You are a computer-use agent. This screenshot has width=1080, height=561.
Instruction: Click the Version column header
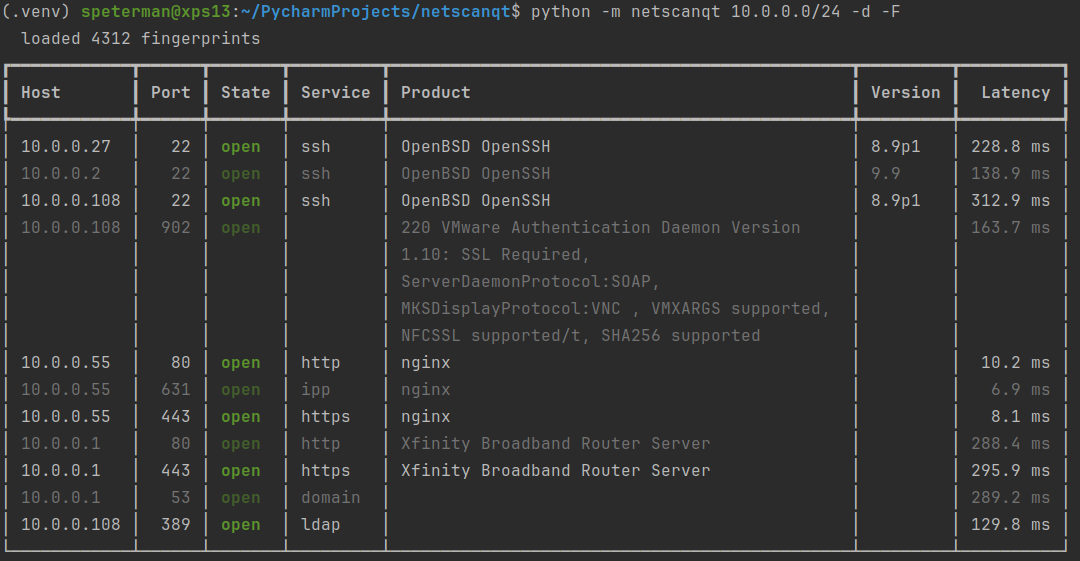coord(905,92)
